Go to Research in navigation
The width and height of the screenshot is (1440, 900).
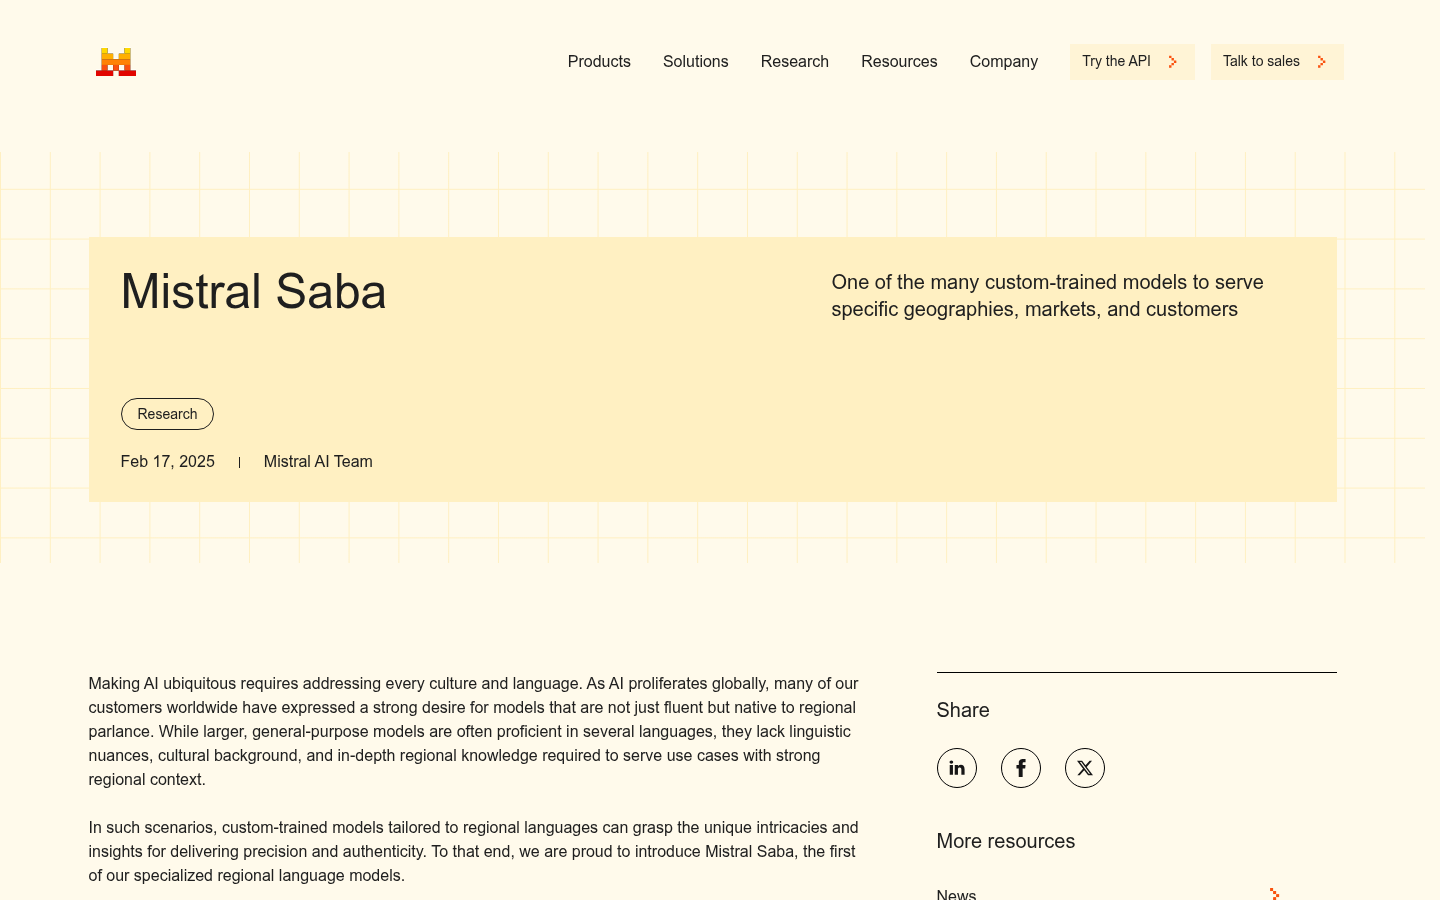pos(795,62)
